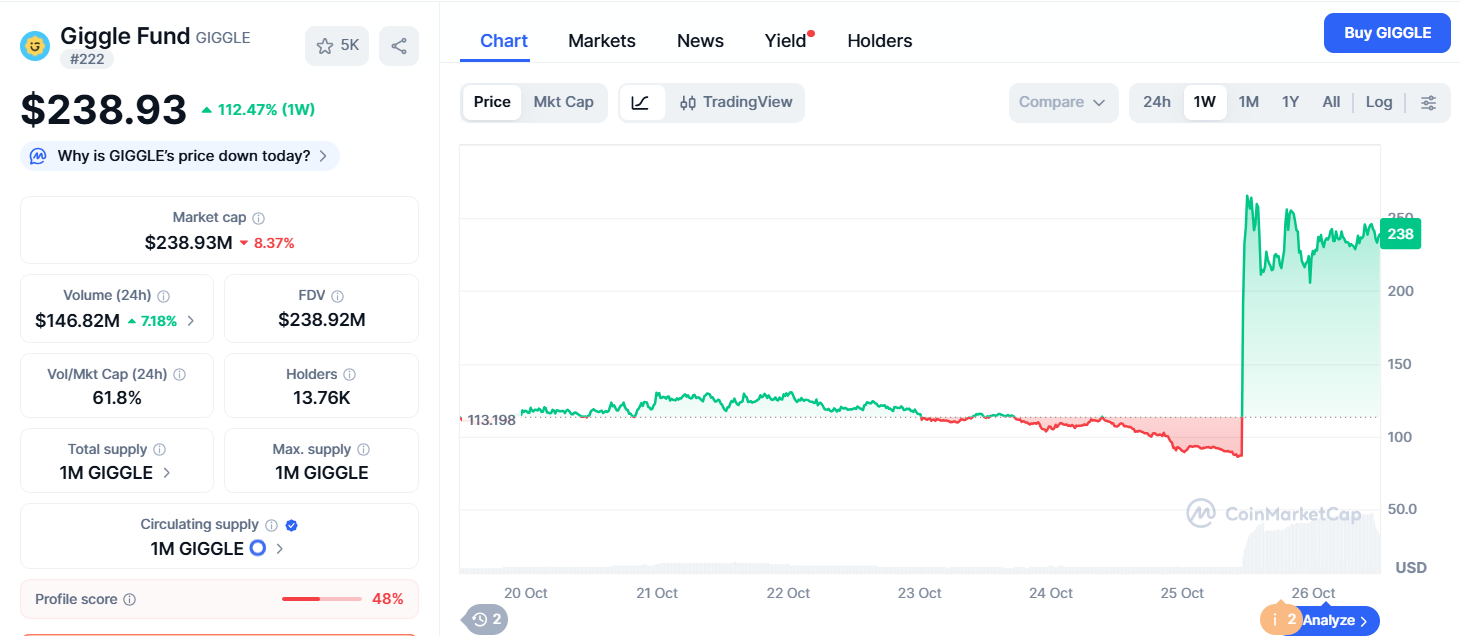Set chart range to 24h

(1157, 102)
